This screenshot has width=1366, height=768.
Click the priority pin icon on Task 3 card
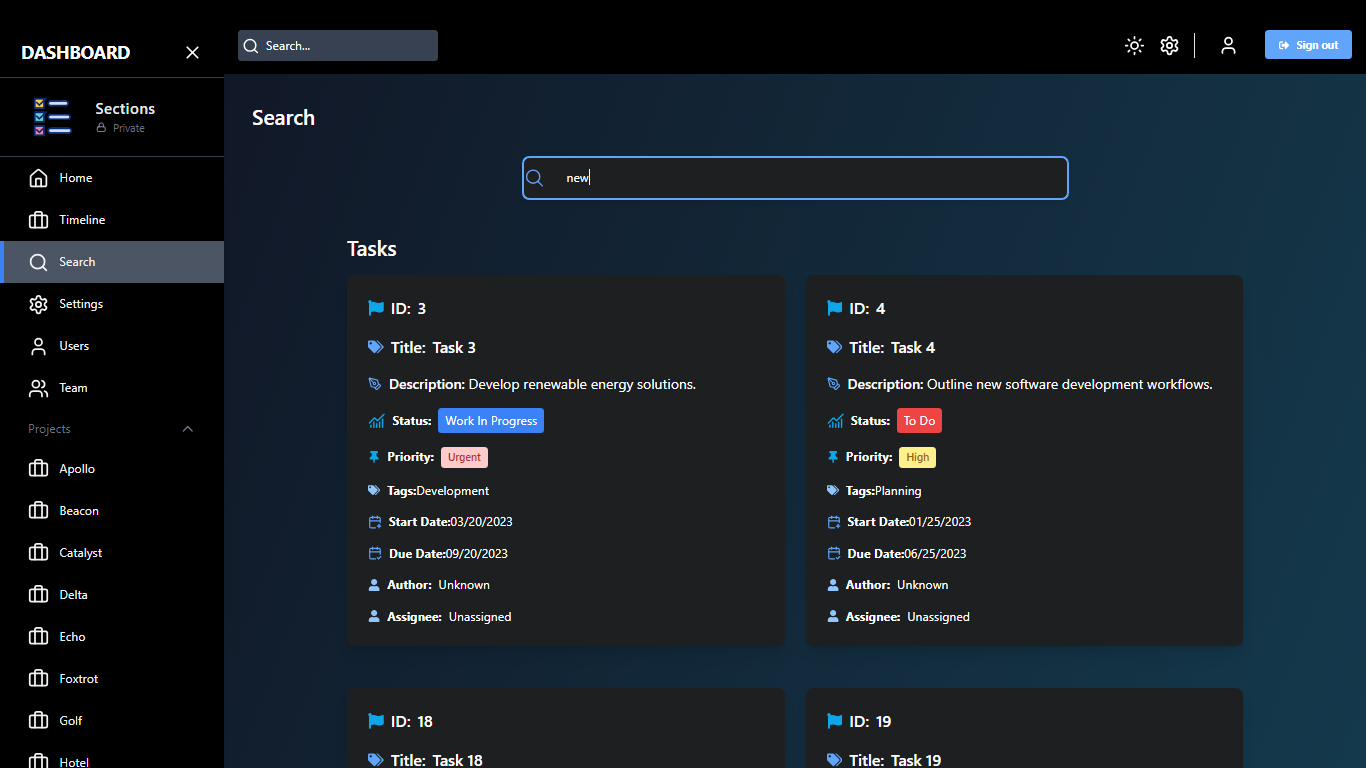[374, 457]
